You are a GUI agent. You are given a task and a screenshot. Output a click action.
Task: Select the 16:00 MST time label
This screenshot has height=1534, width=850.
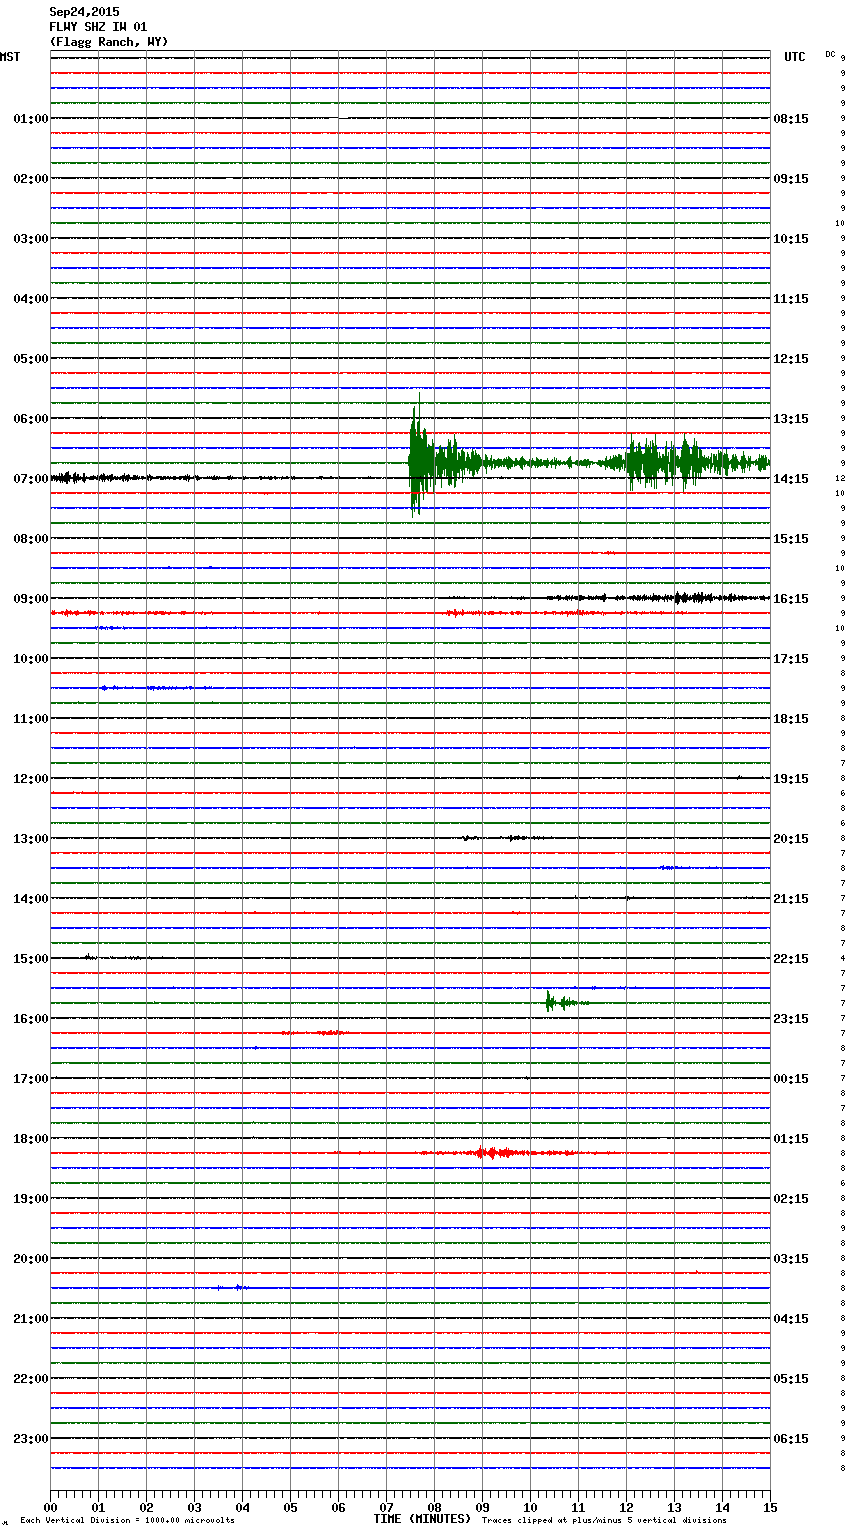[30, 1019]
